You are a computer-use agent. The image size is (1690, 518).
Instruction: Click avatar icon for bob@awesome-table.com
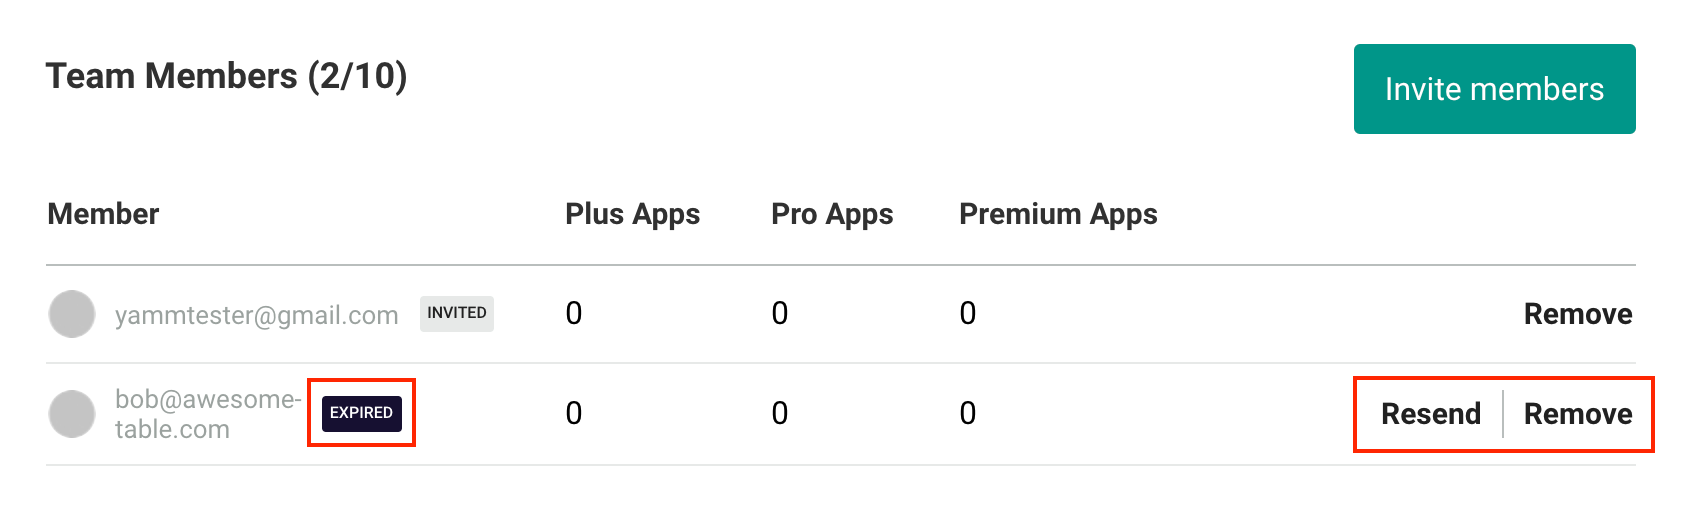72,414
